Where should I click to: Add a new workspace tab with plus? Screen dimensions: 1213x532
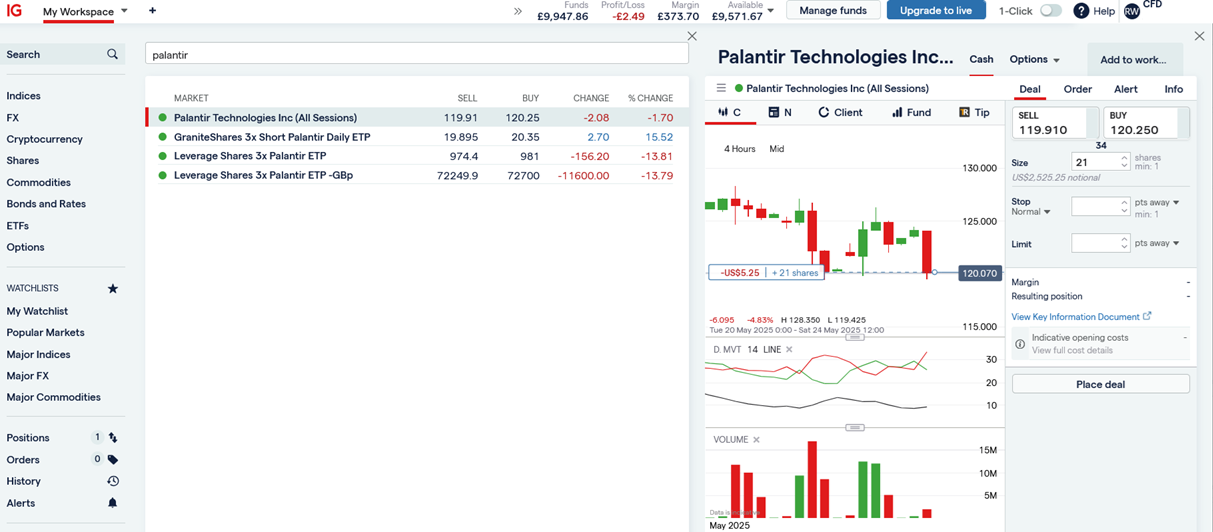[152, 11]
